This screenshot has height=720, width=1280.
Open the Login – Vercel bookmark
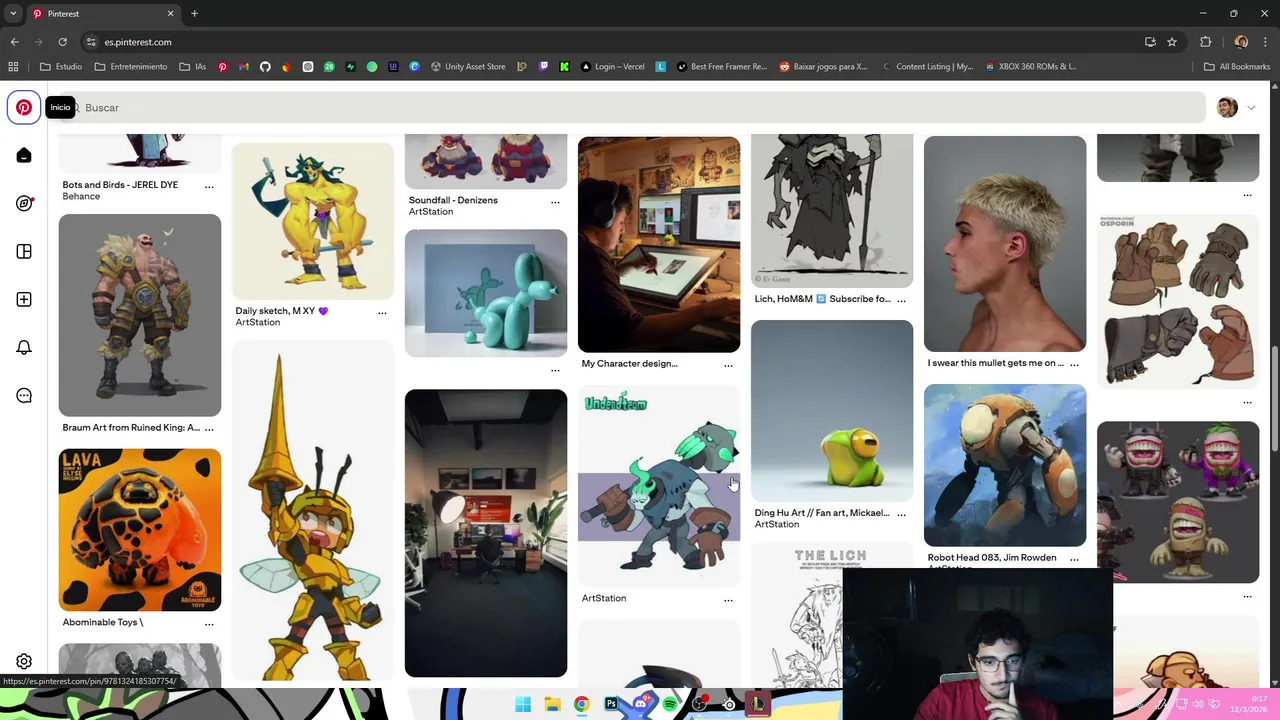[612, 67]
